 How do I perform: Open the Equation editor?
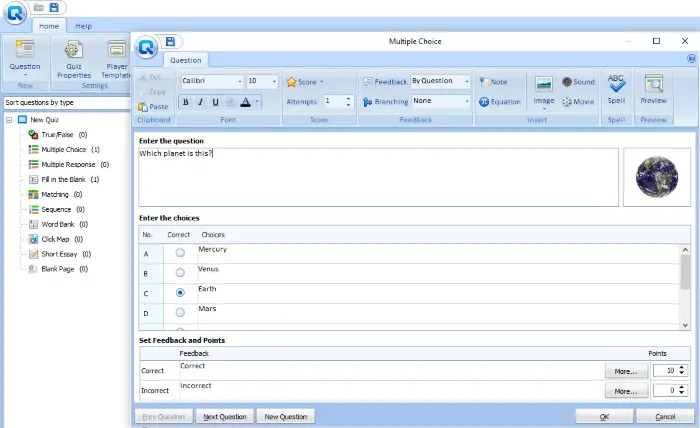click(x=499, y=101)
